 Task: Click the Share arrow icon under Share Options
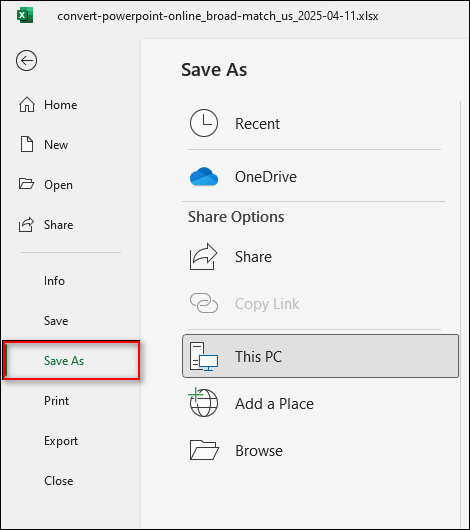pyautogui.click(x=203, y=257)
